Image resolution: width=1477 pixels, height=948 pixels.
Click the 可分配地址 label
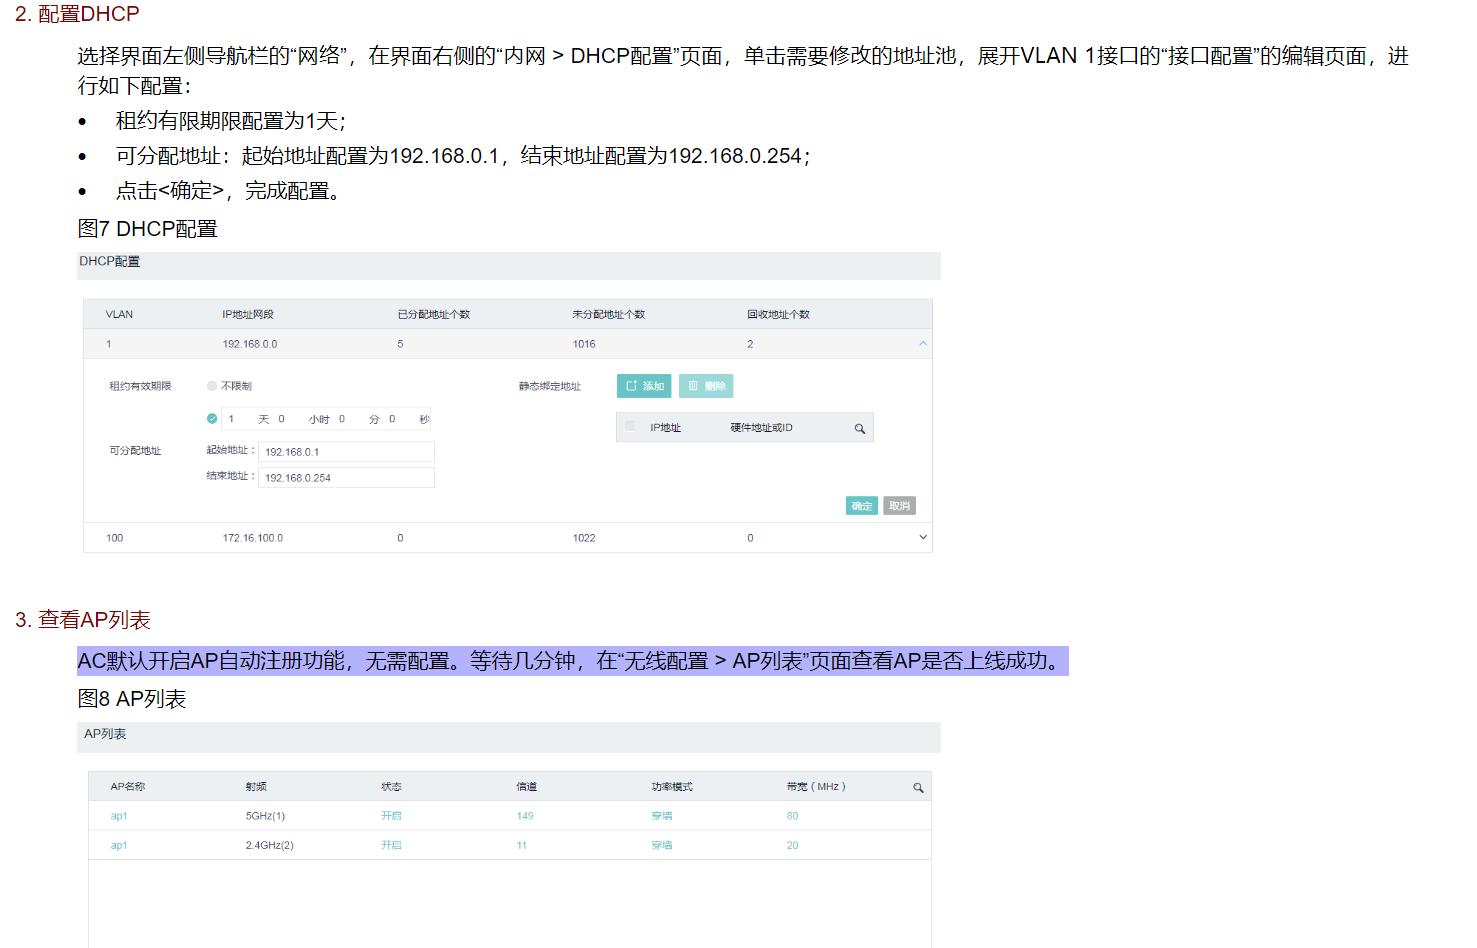pos(135,451)
